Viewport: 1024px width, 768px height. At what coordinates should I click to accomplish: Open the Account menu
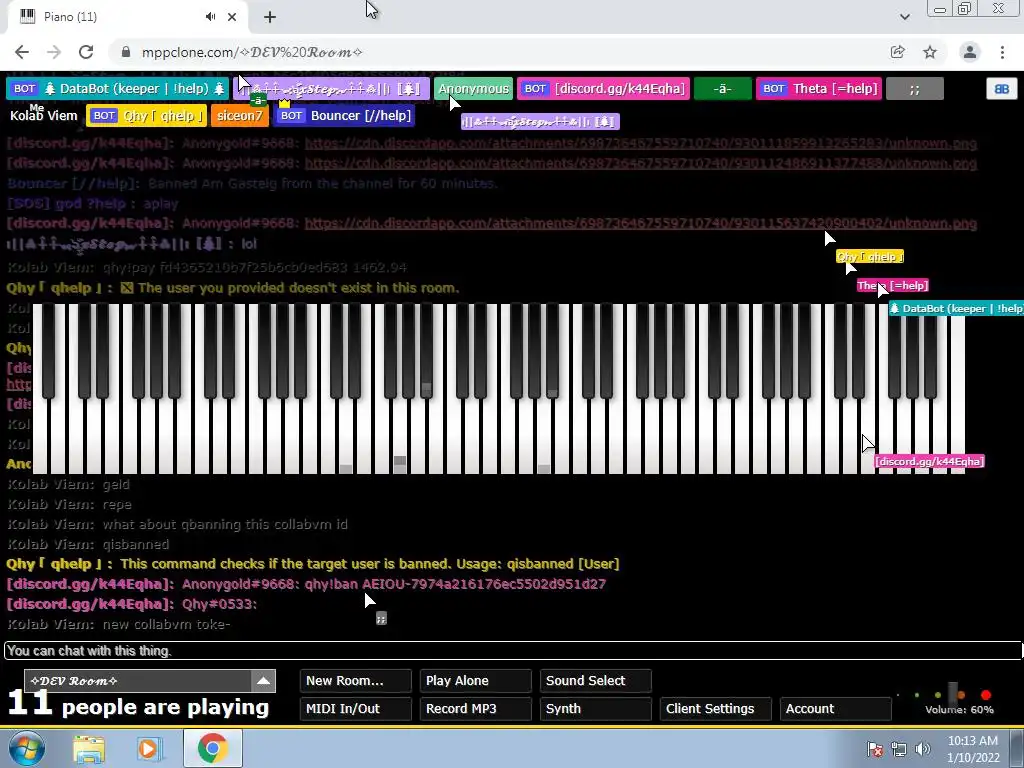click(835, 709)
